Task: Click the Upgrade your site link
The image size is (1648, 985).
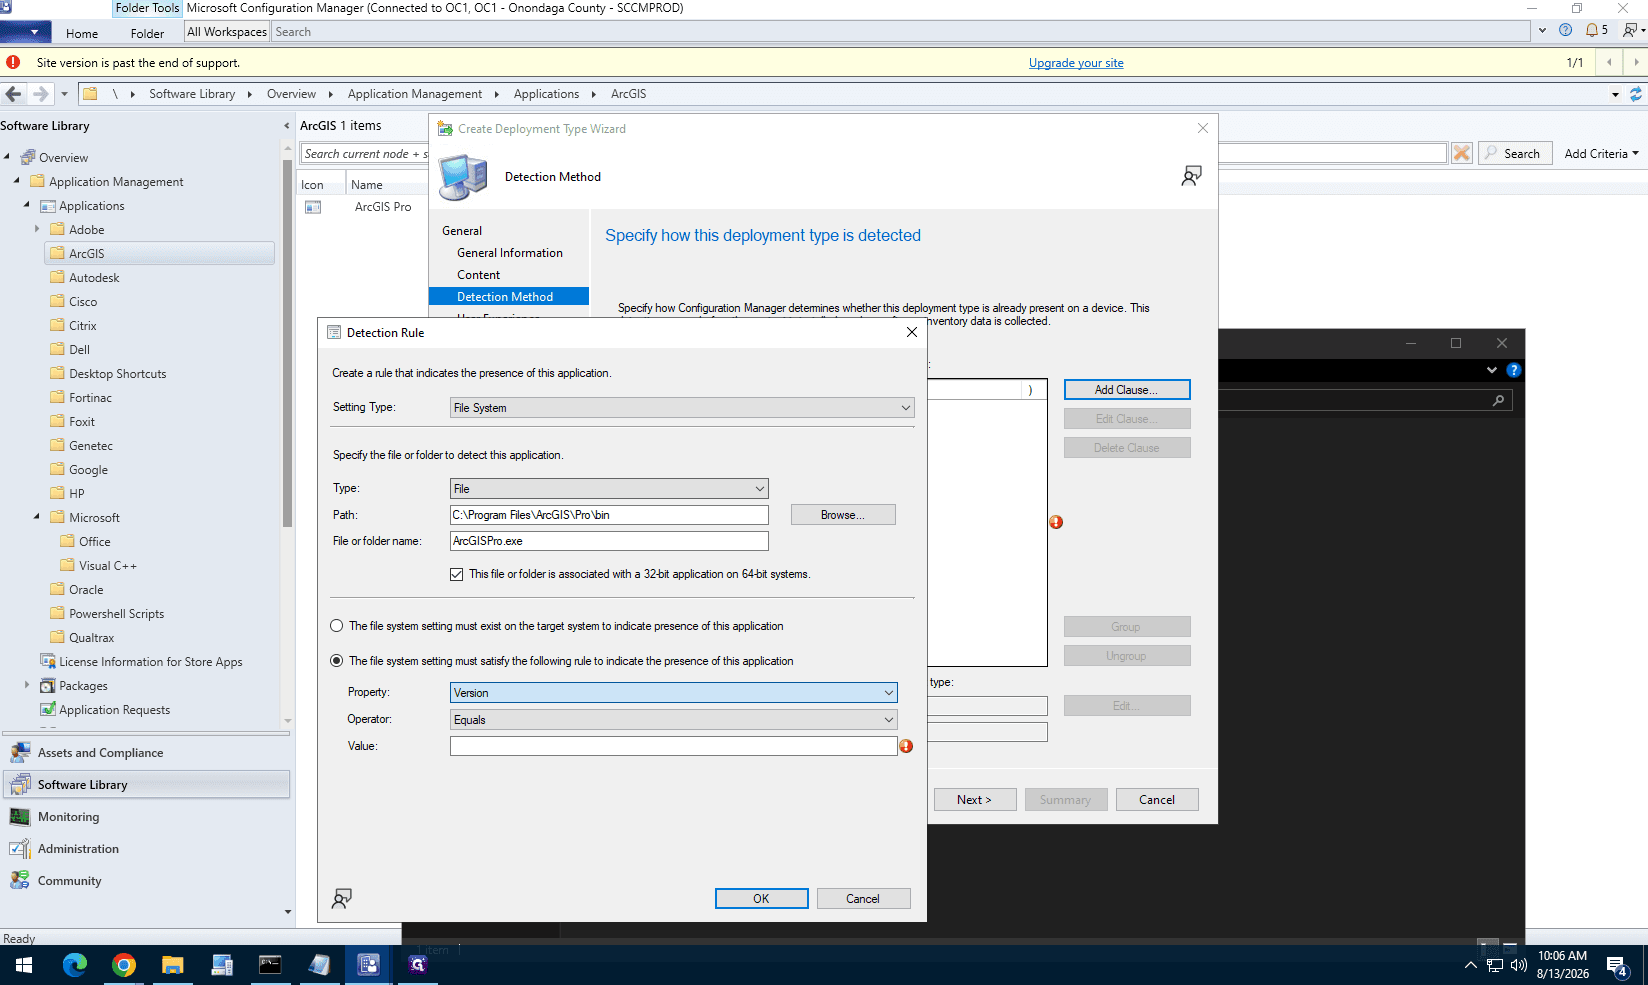Action: (1076, 63)
